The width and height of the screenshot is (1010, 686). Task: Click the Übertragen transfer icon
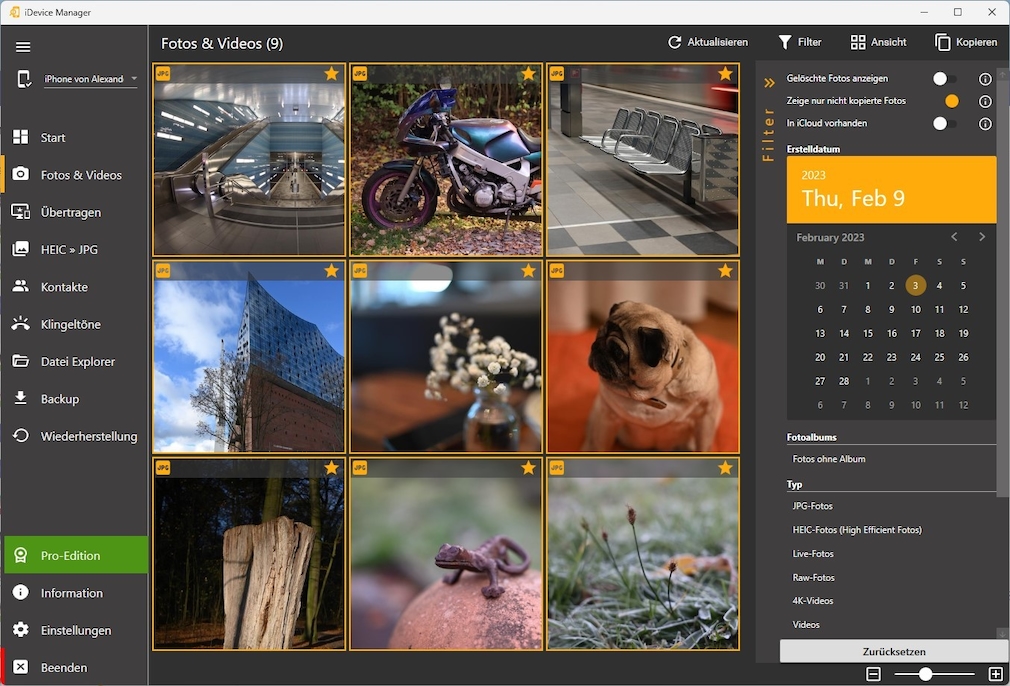pos(21,212)
